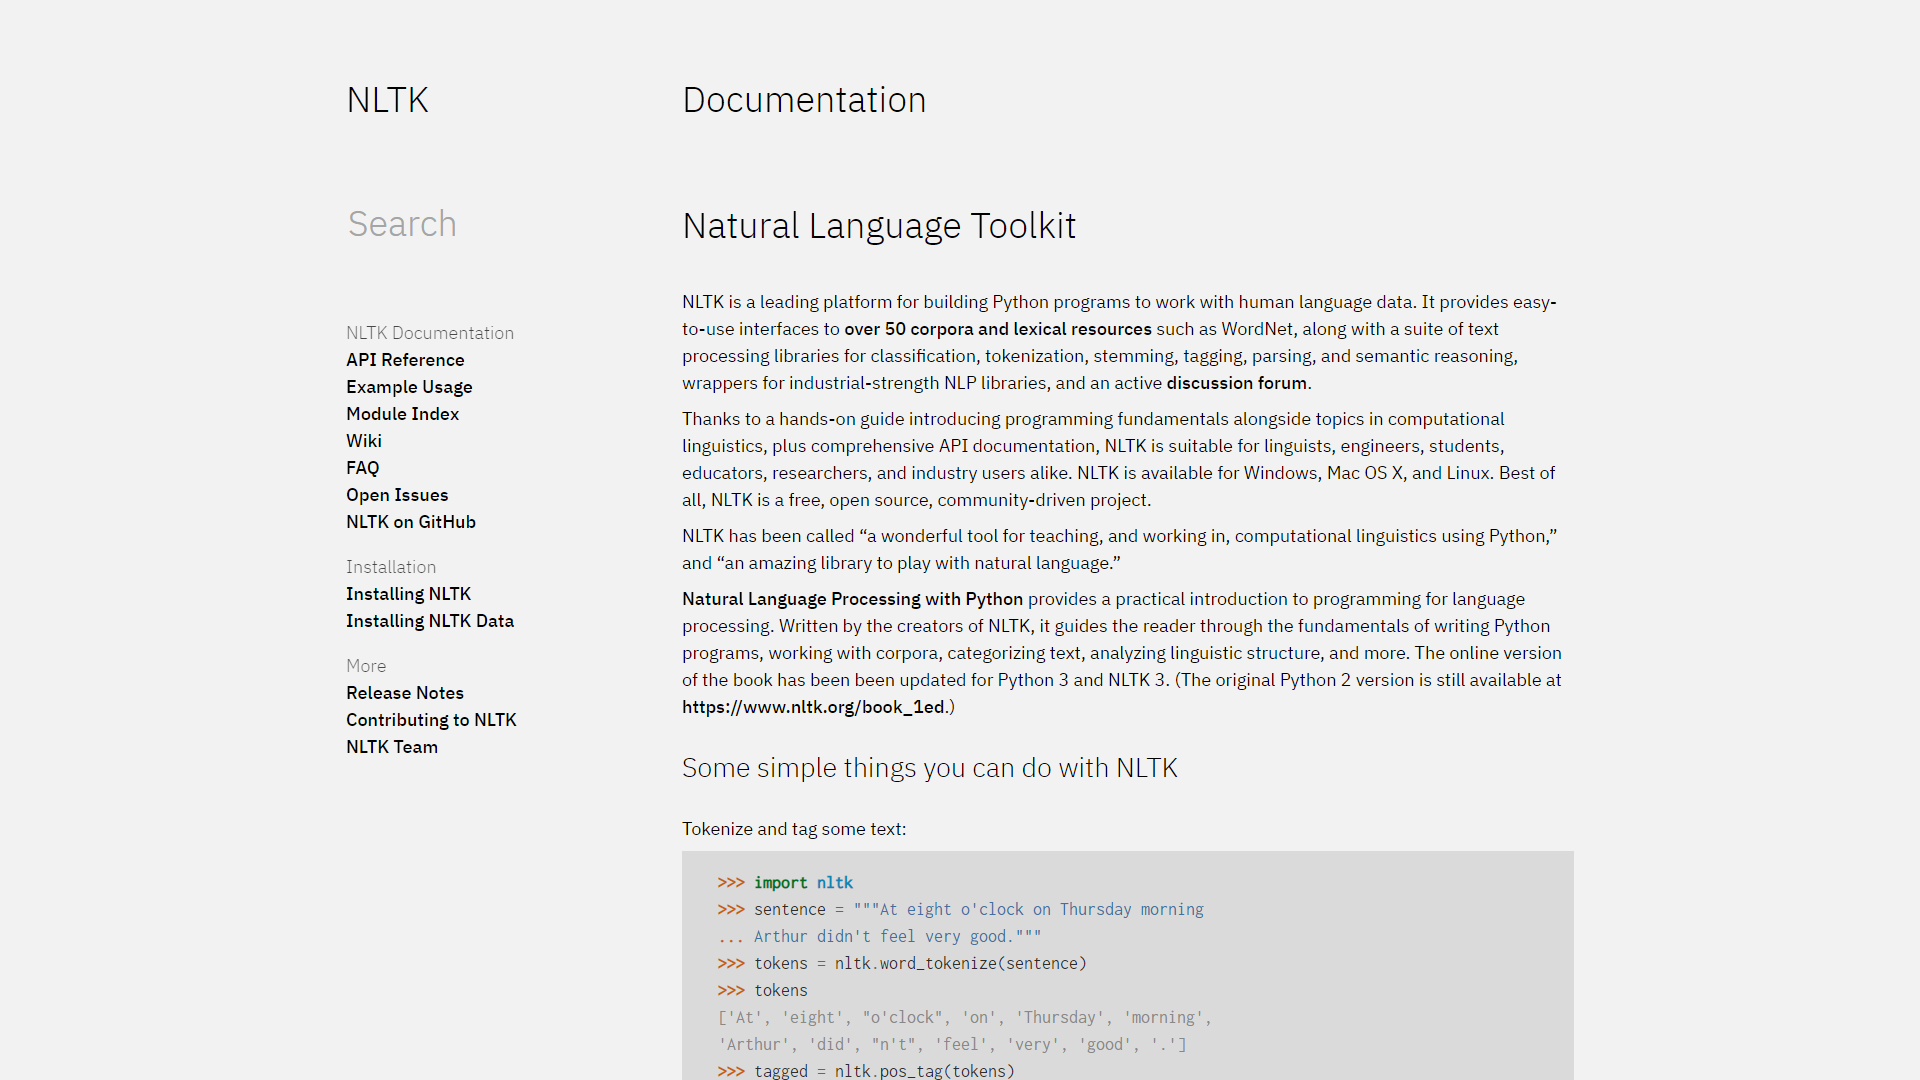Click the NLTK logo heading

[x=387, y=99]
